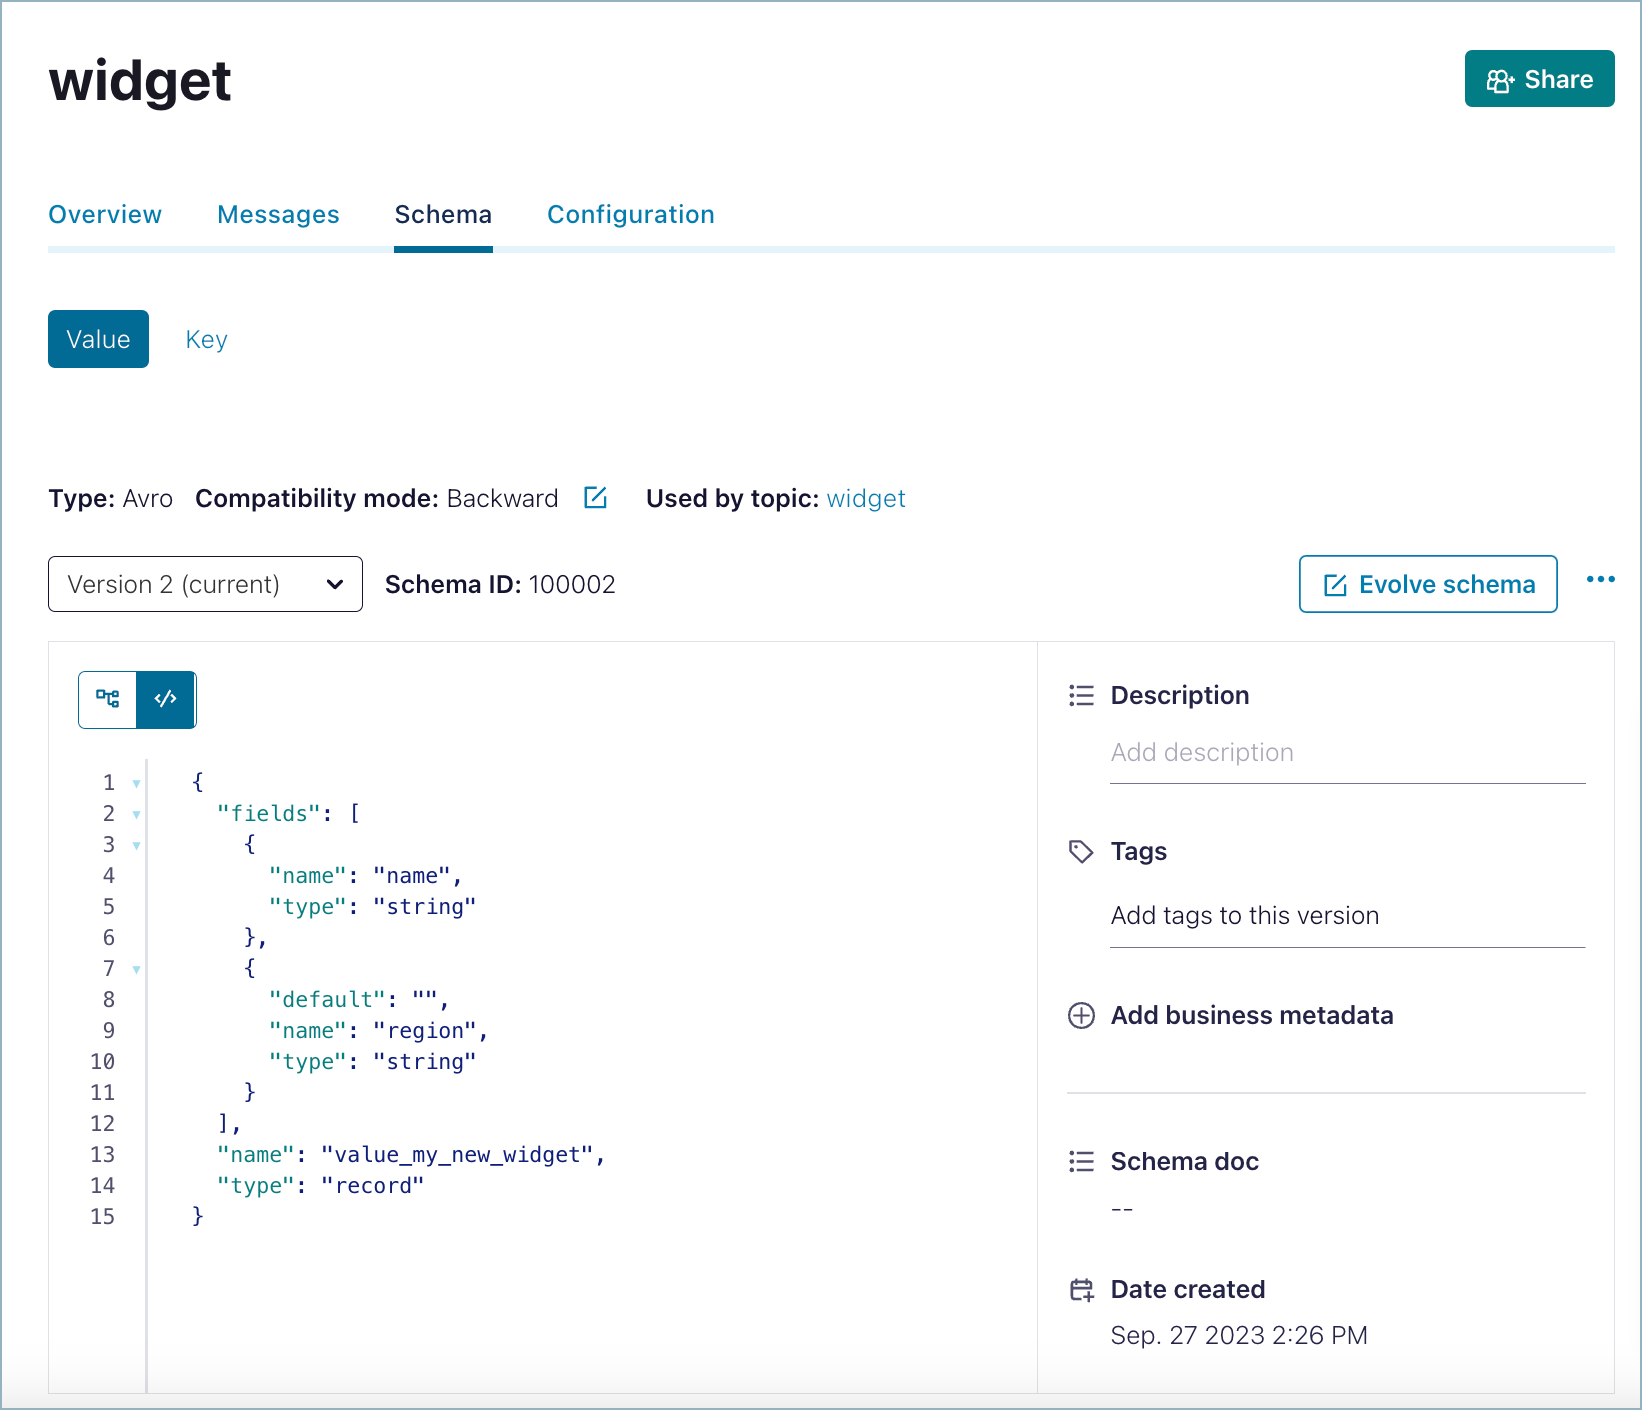Viewport: 1642px width, 1410px height.
Task: Click the Evolve schema button
Action: (1427, 584)
